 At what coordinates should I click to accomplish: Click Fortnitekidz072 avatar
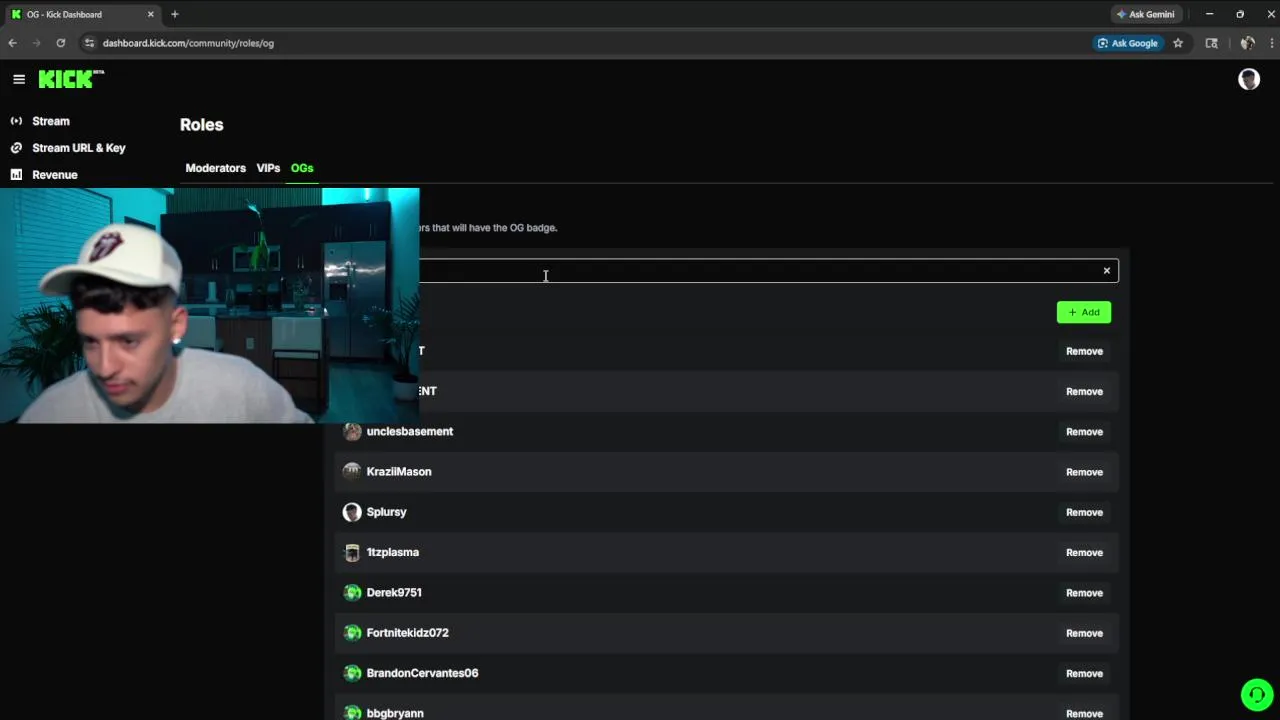(x=352, y=632)
